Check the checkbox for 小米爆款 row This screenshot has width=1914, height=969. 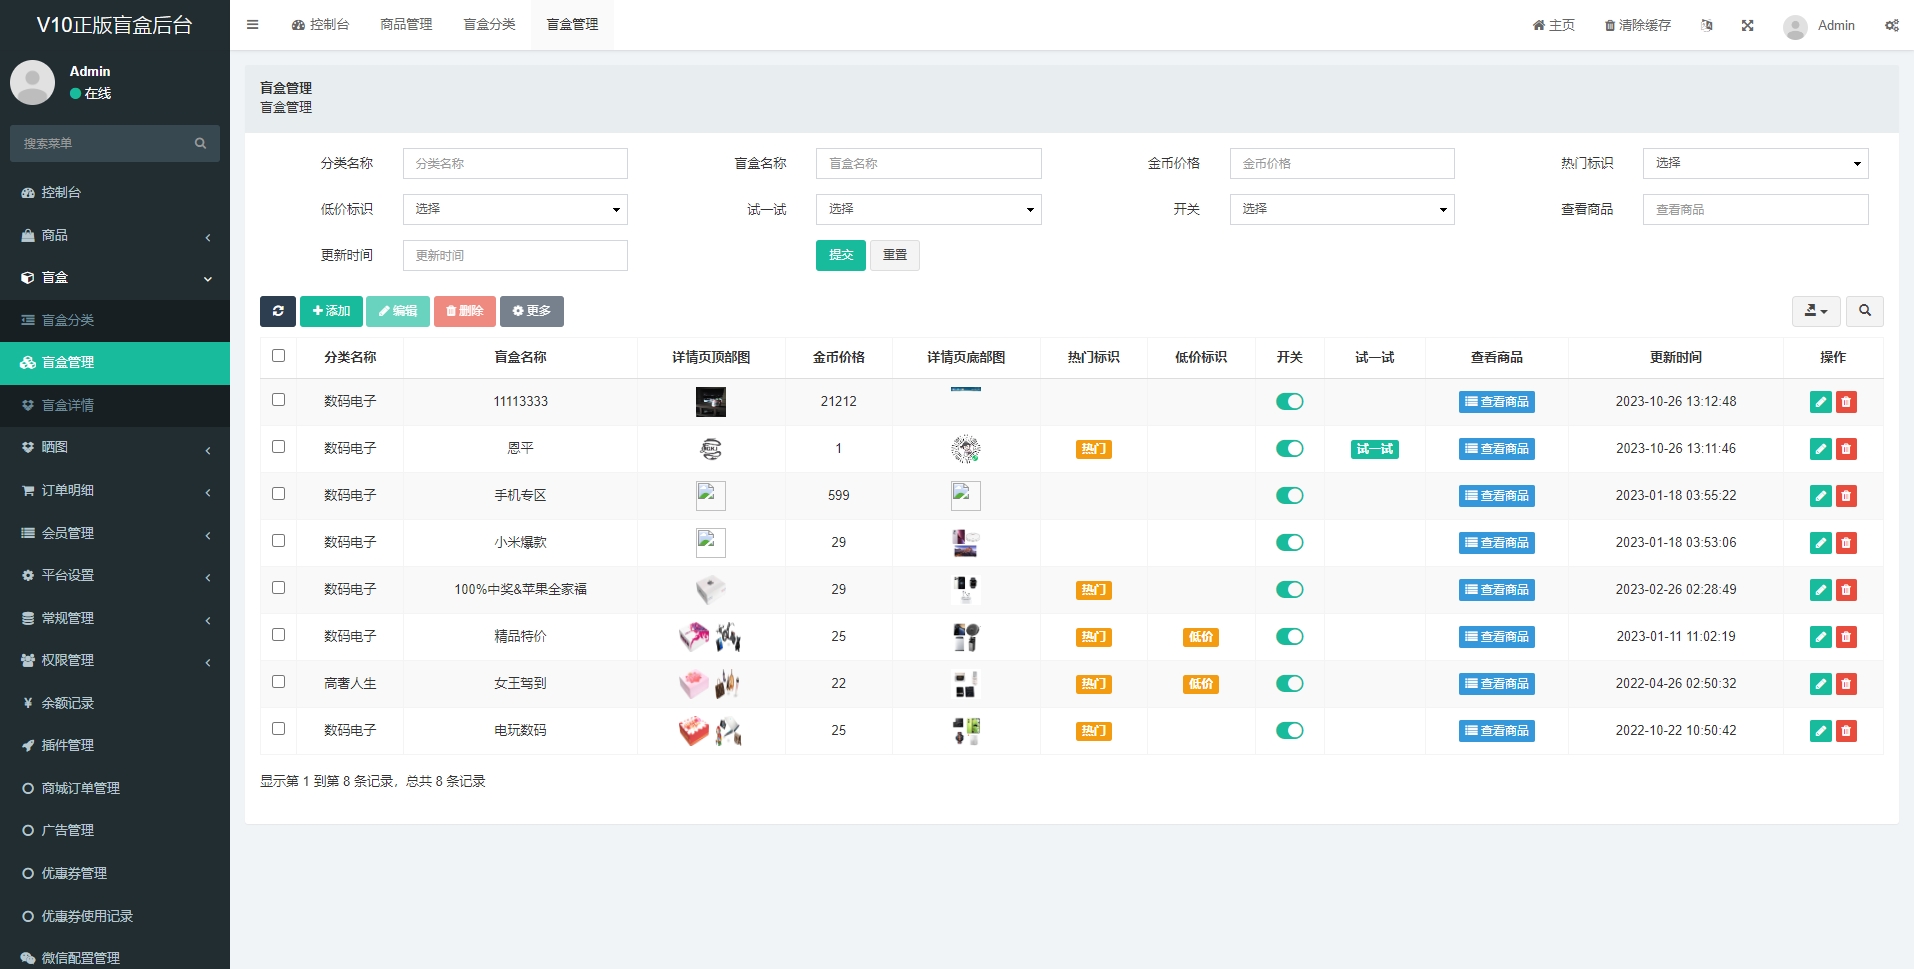click(x=279, y=541)
